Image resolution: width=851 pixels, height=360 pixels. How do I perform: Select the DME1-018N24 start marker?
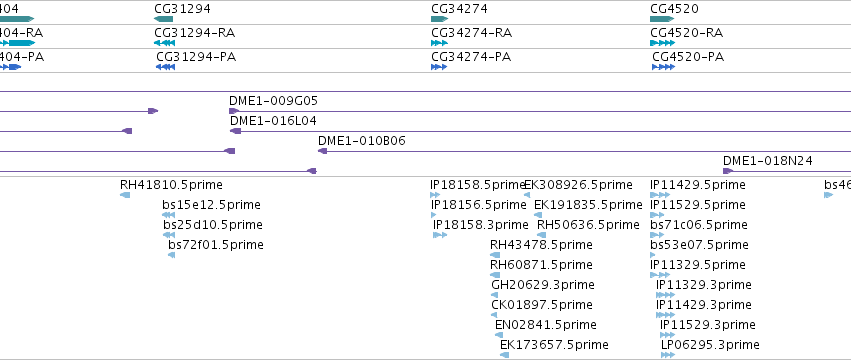coord(728,171)
